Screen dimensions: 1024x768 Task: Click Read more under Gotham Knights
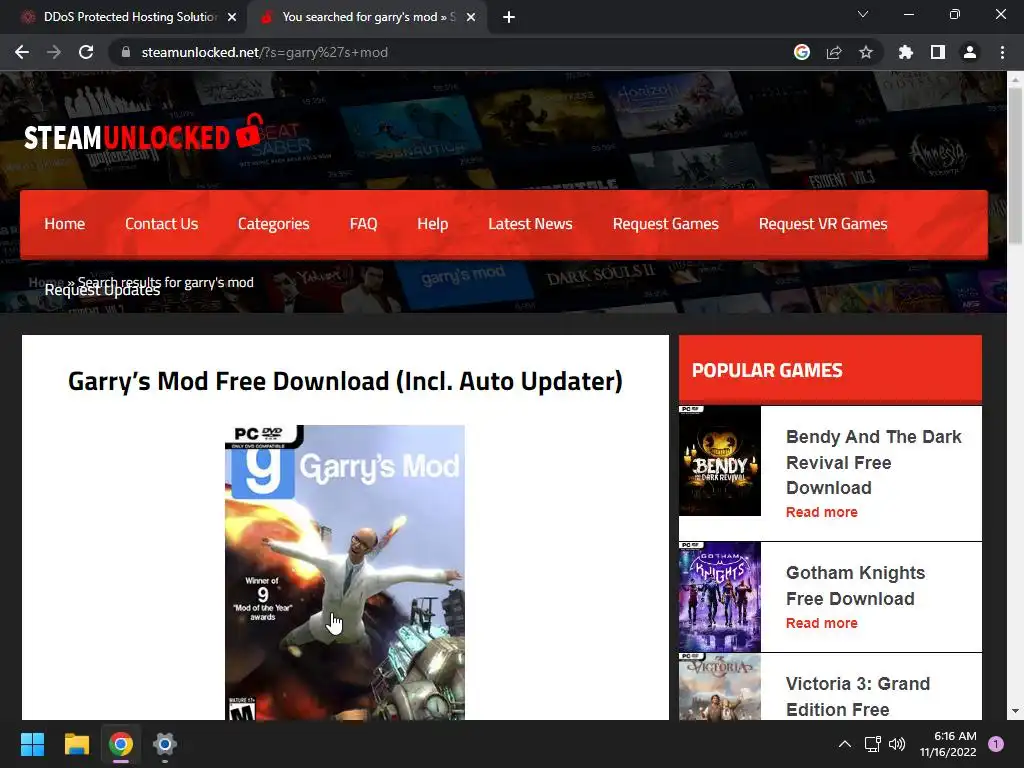tap(822, 623)
